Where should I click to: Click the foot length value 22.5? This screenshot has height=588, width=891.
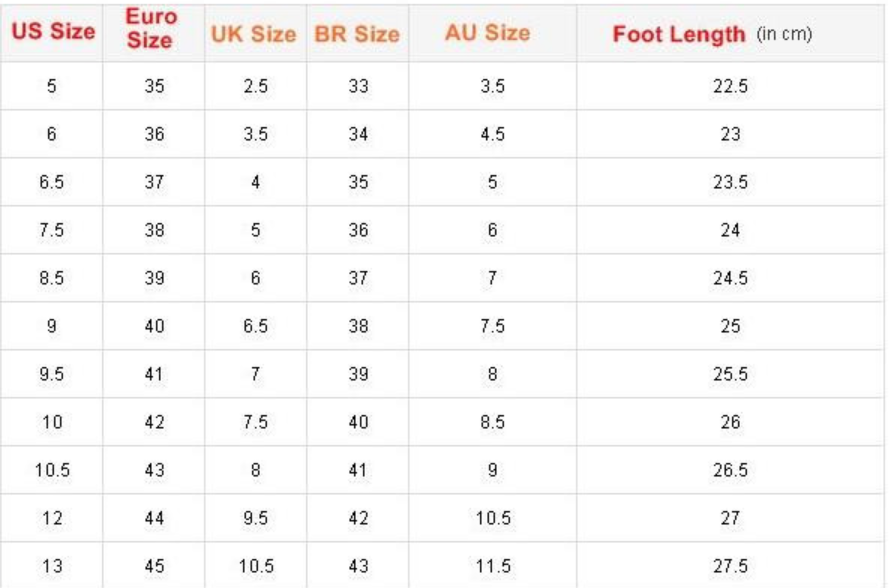pyautogui.click(x=730, y=86)
